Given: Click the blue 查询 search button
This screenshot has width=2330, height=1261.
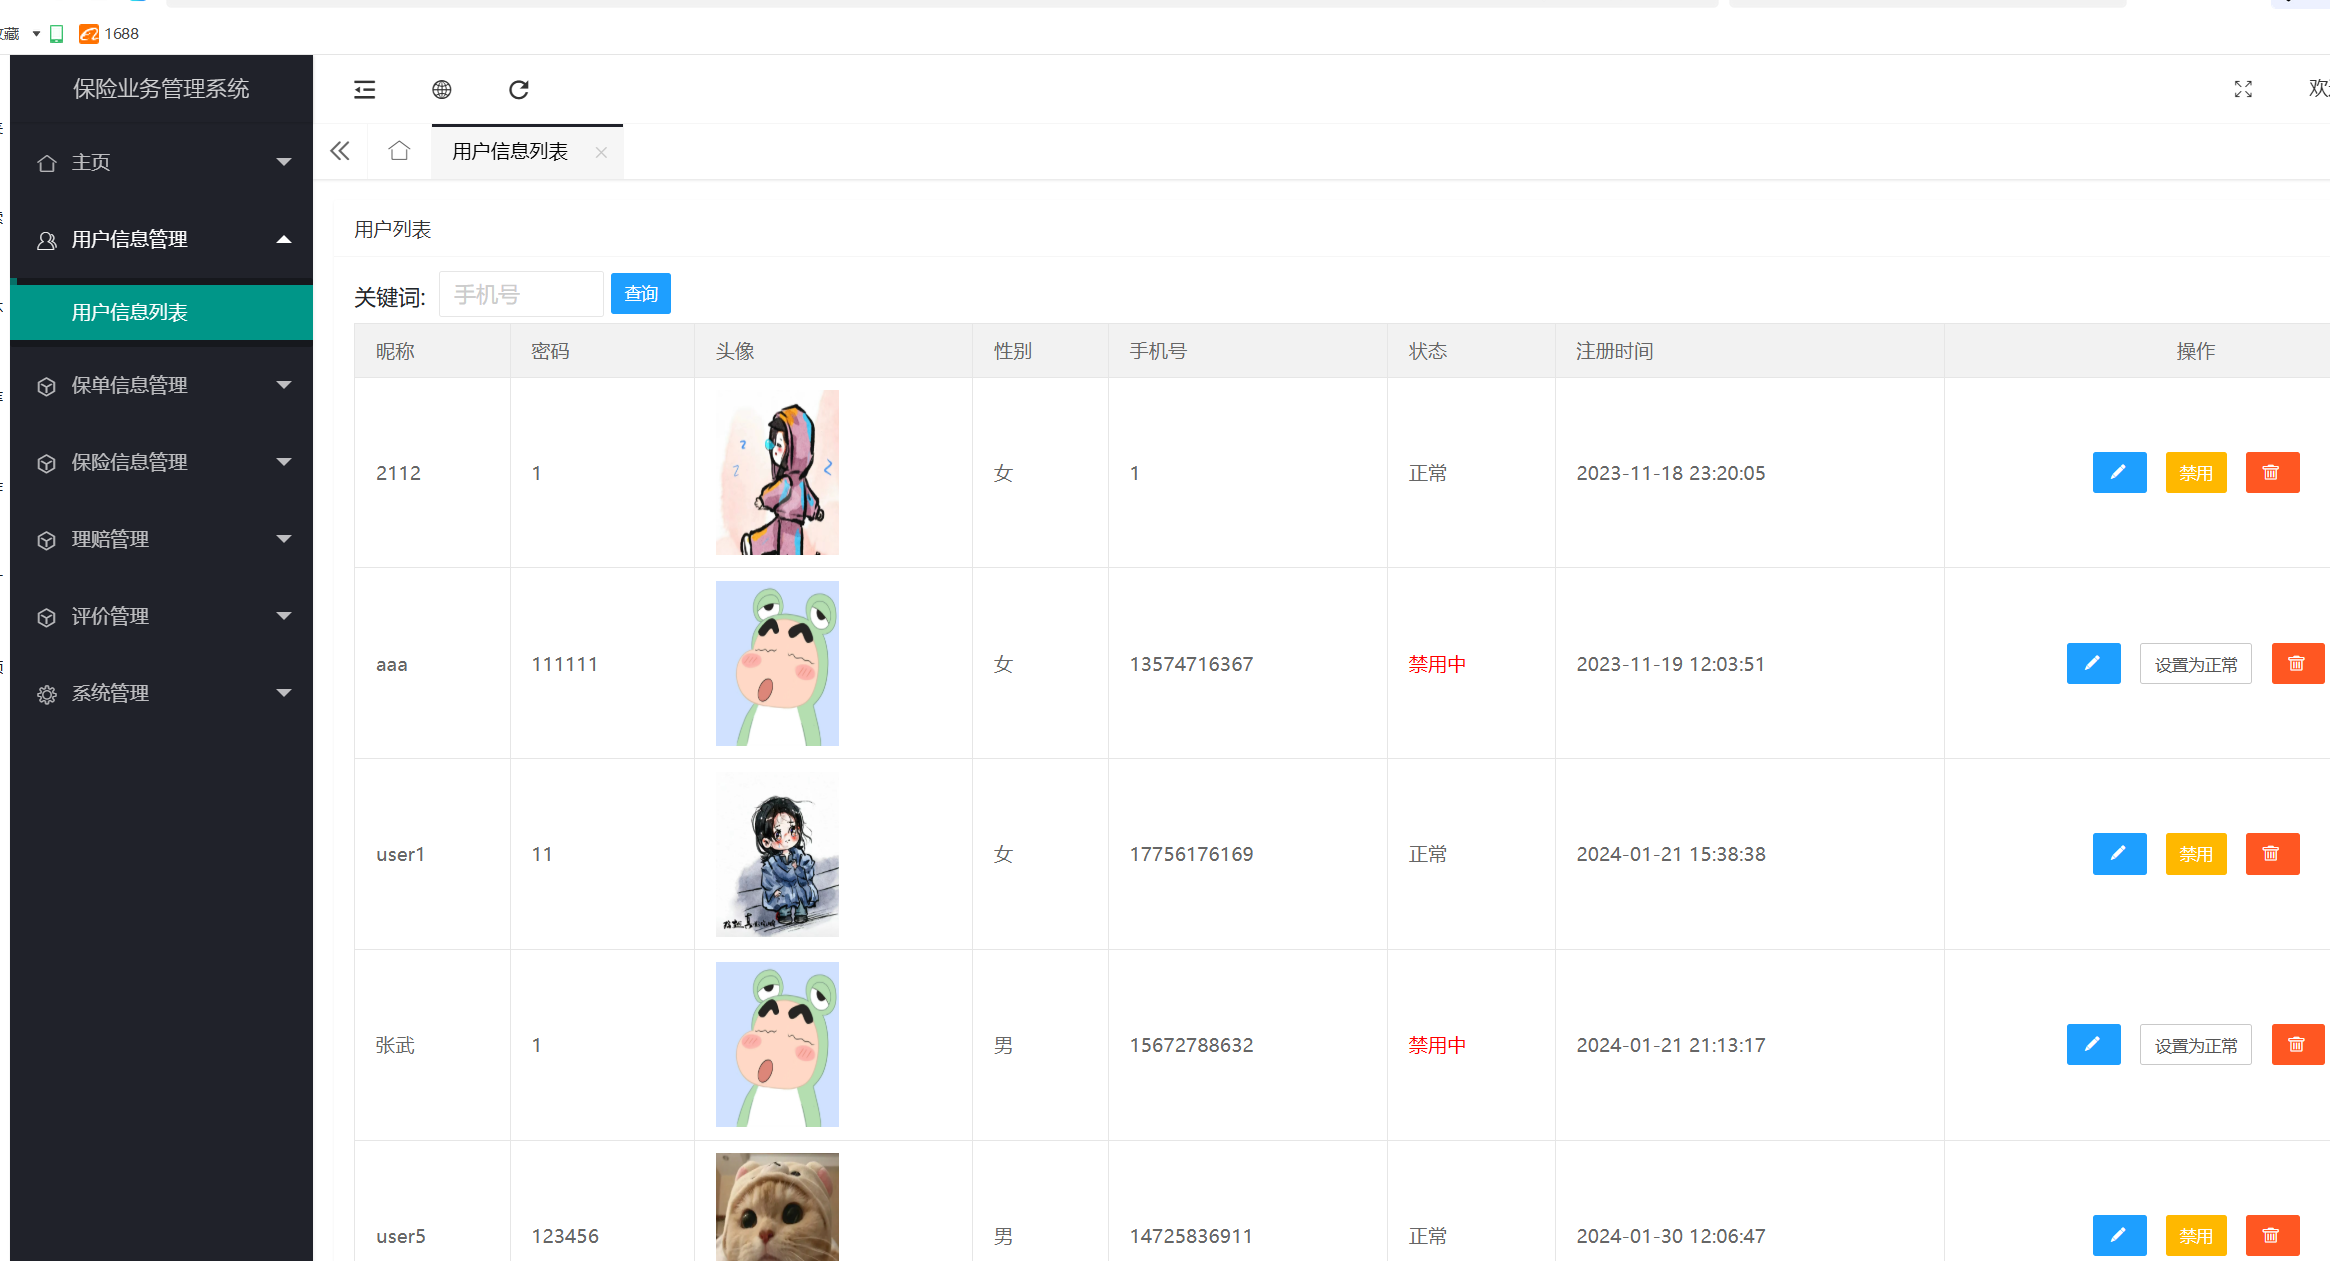Looking at the screenshot, I should pyautogui.click(x=640, y=294).
